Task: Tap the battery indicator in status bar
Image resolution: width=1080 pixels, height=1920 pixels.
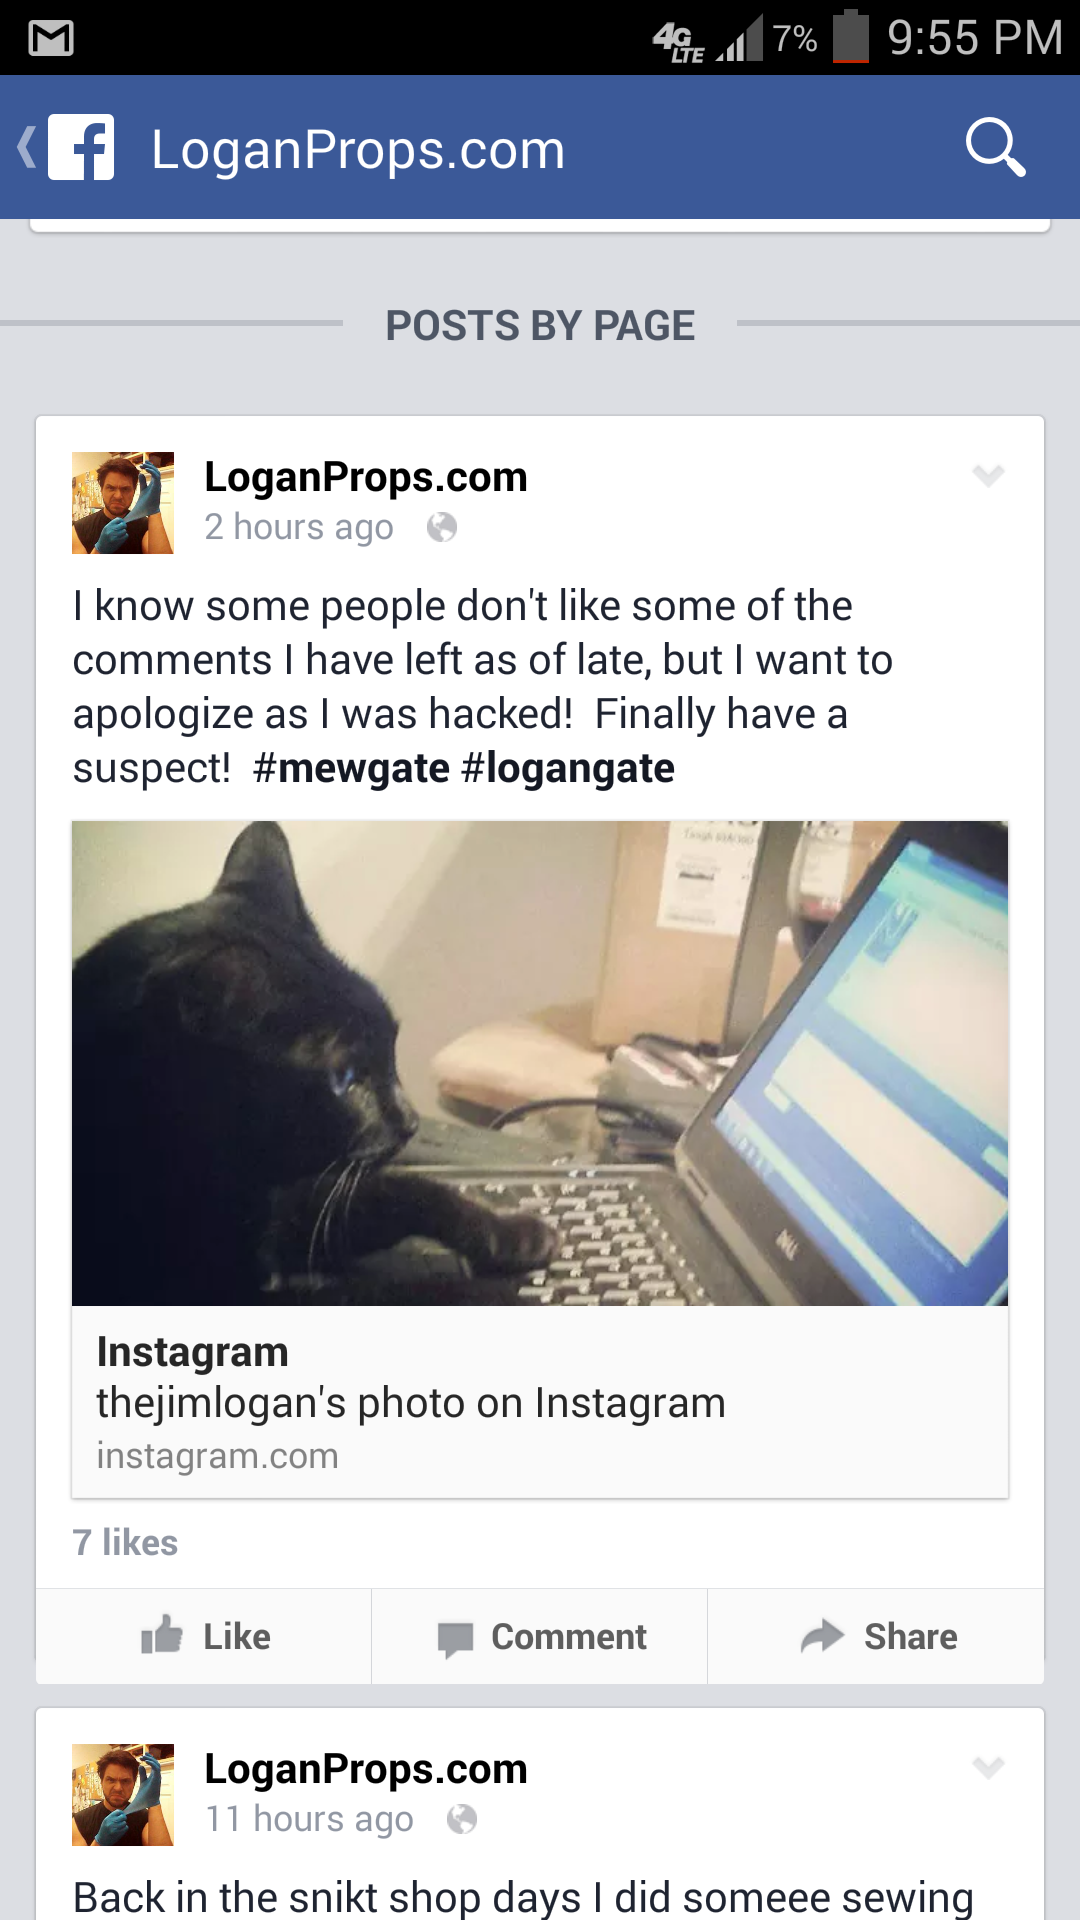Action: tap(851, 37)
